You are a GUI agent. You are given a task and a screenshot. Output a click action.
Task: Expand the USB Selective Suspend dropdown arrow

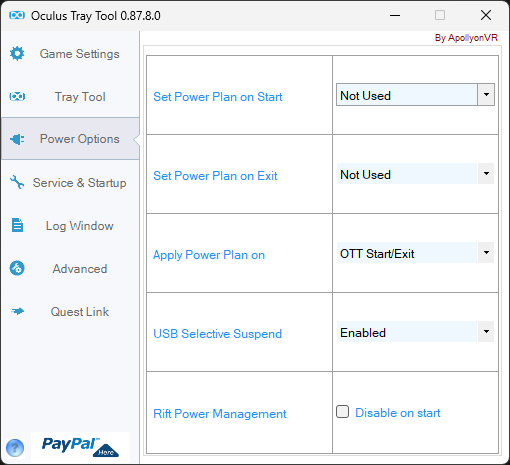[x=486, y=332]
